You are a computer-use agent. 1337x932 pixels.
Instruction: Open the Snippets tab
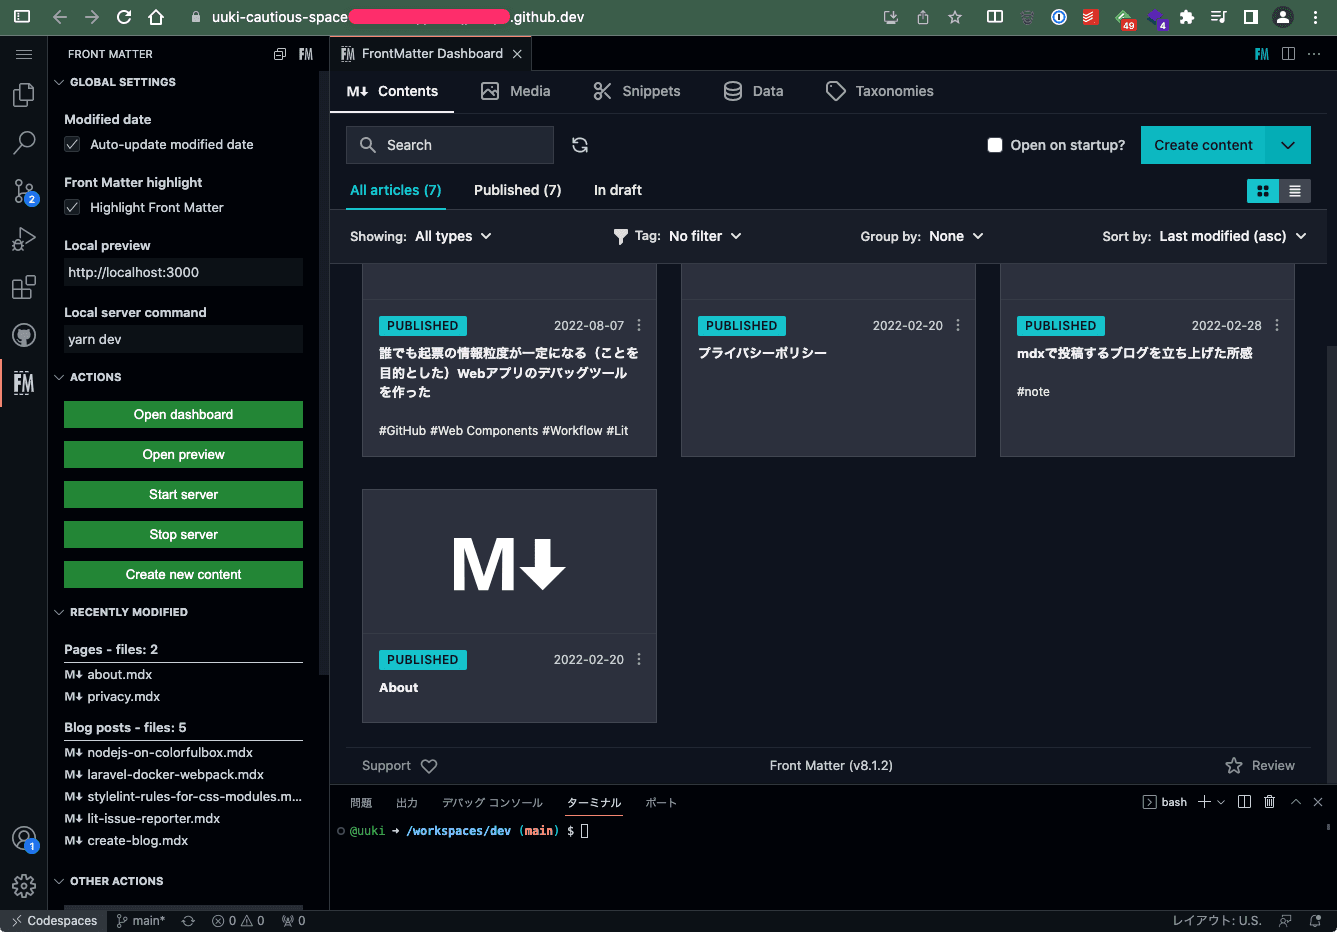637,91
